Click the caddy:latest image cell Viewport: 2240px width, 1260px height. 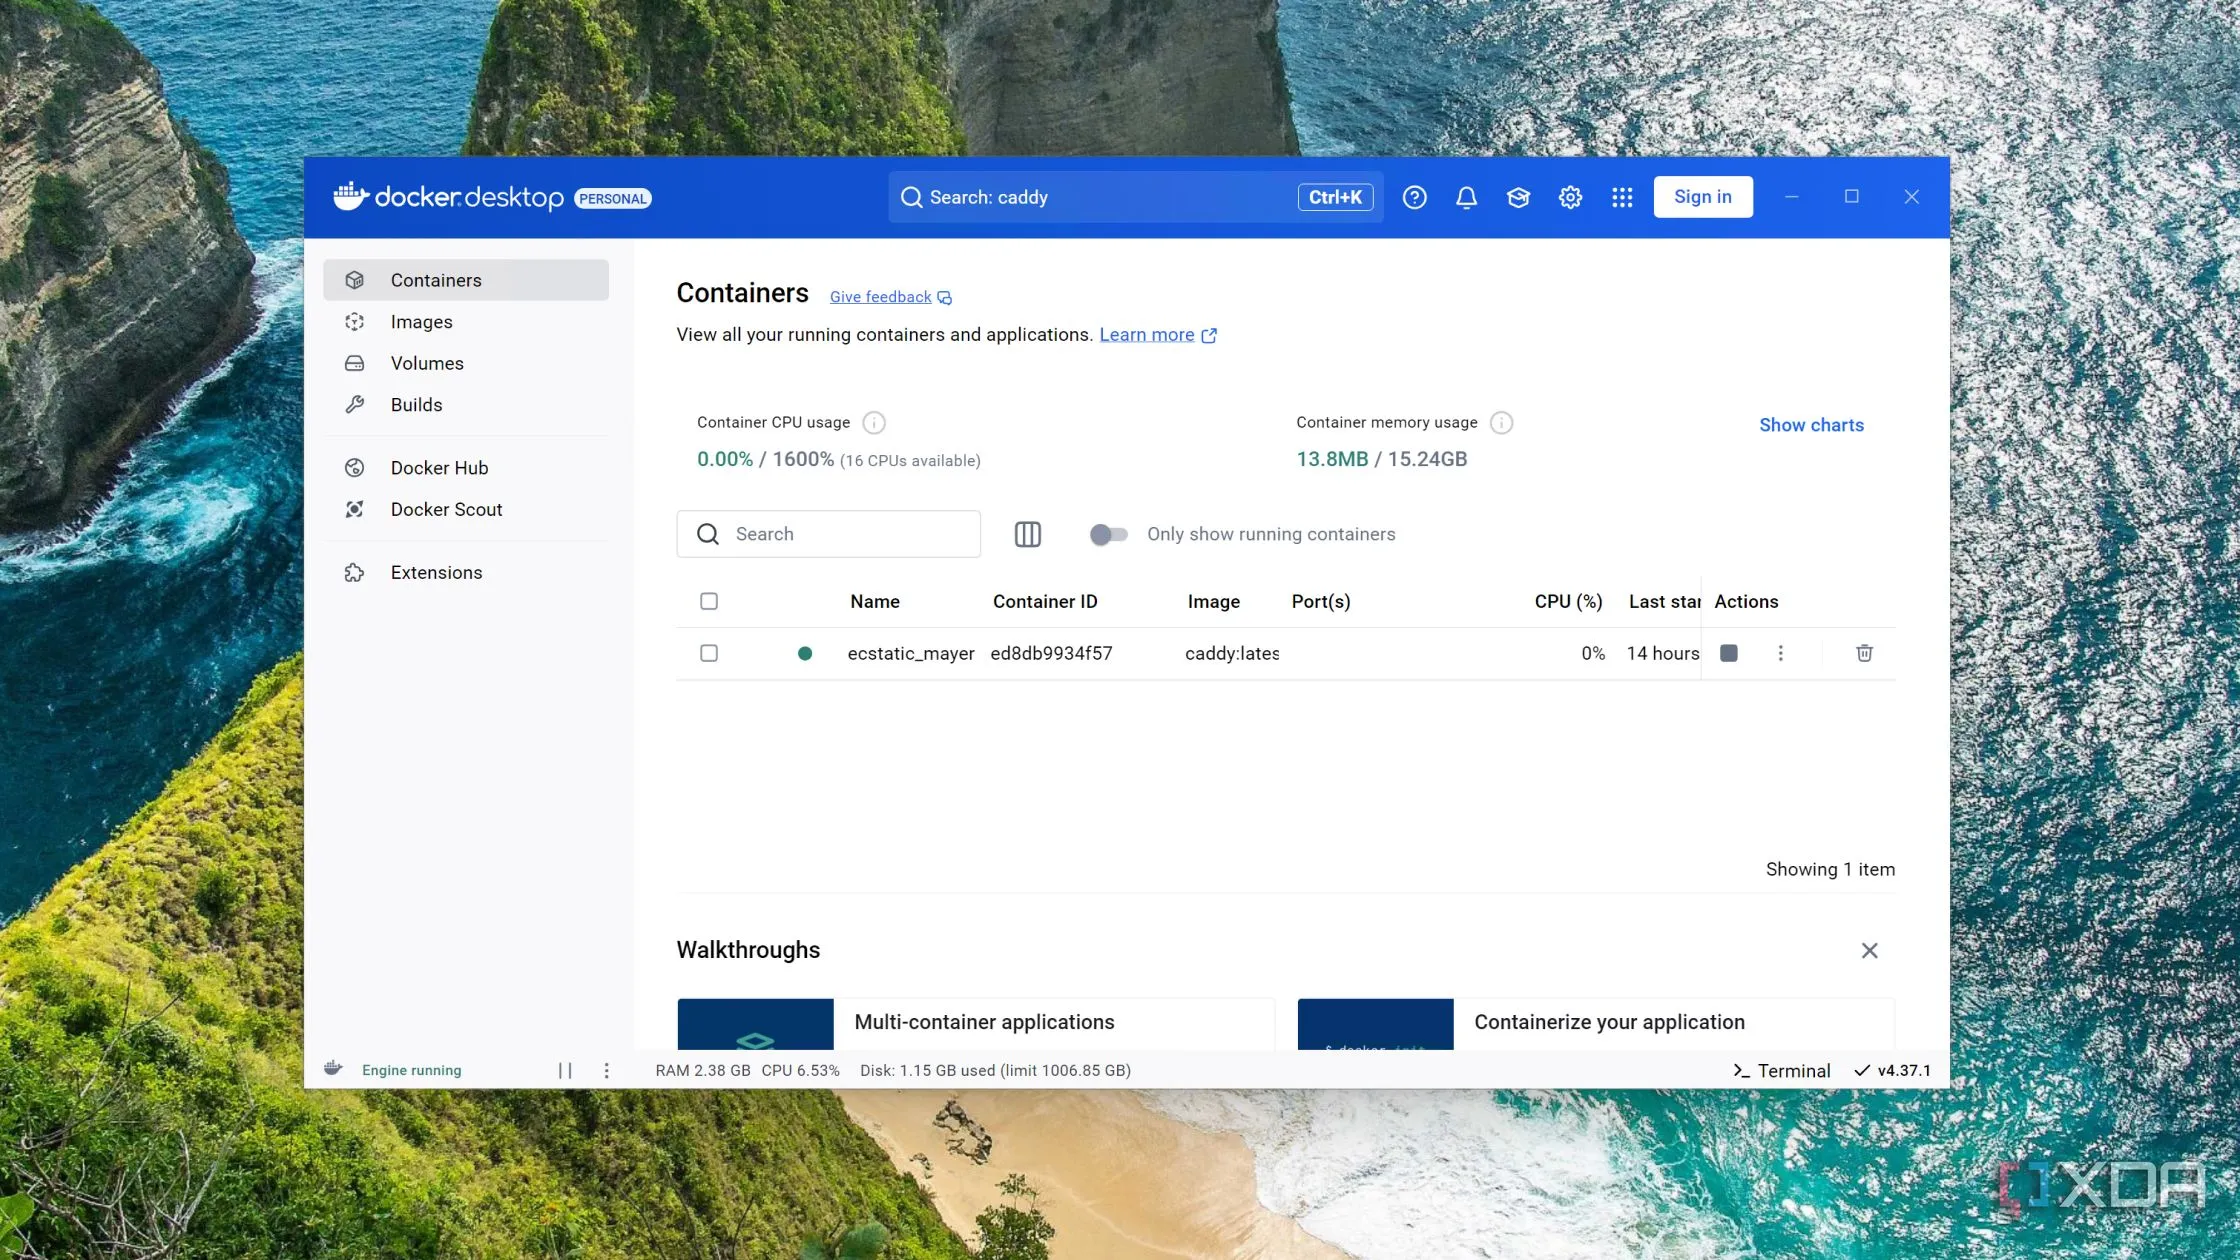[x=1231, y=653]
